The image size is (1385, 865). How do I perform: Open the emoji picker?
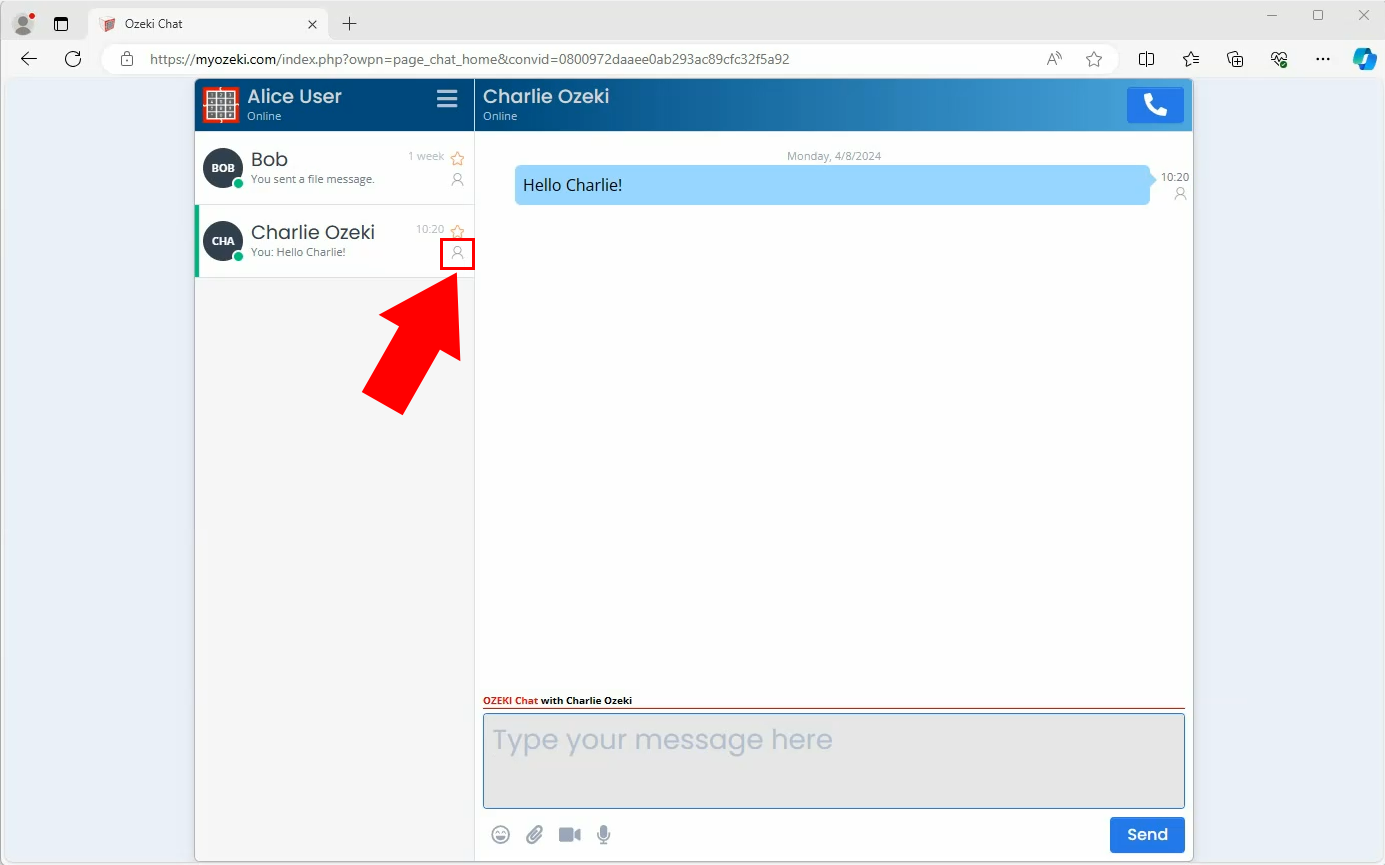[501, 834]
